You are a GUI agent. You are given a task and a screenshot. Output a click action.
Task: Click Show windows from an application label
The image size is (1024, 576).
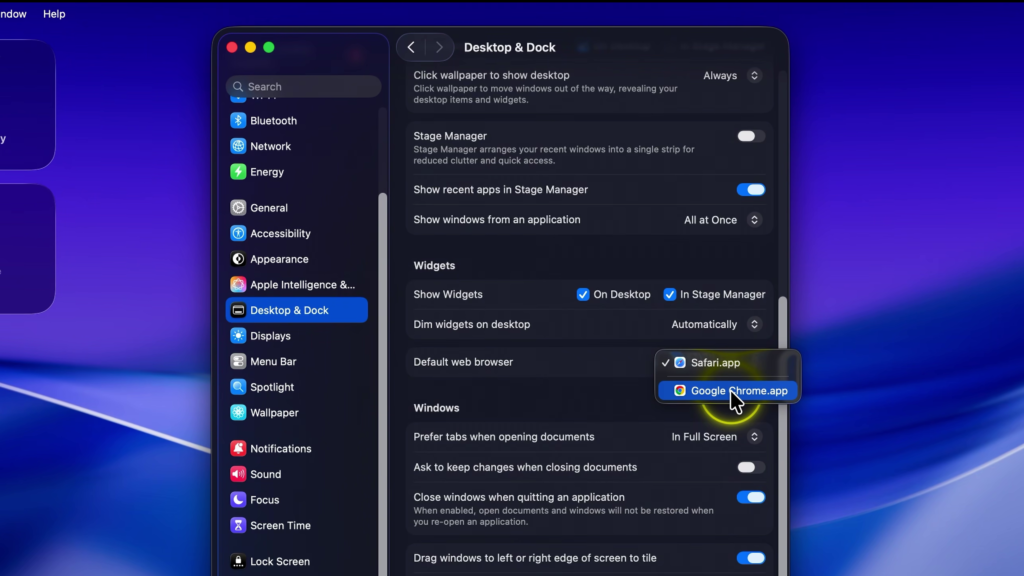496,219
